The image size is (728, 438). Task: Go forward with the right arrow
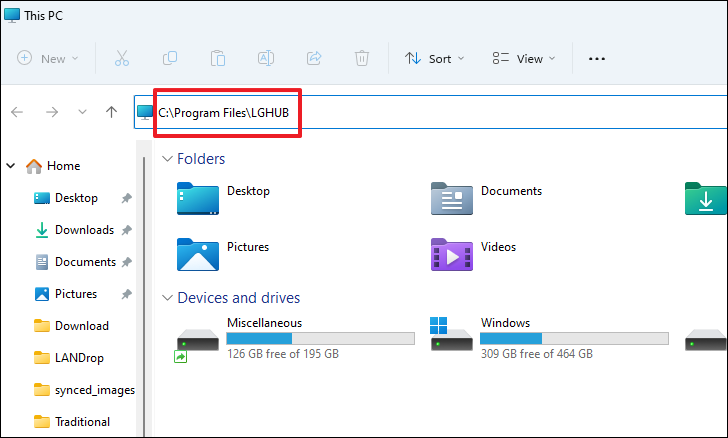(x=52, y=112)
